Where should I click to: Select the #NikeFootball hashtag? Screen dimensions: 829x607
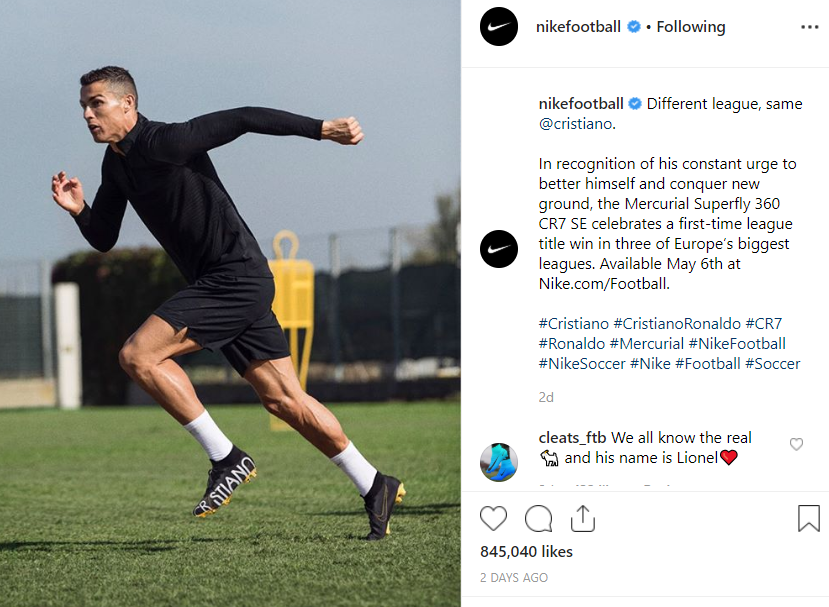(737, 344)
